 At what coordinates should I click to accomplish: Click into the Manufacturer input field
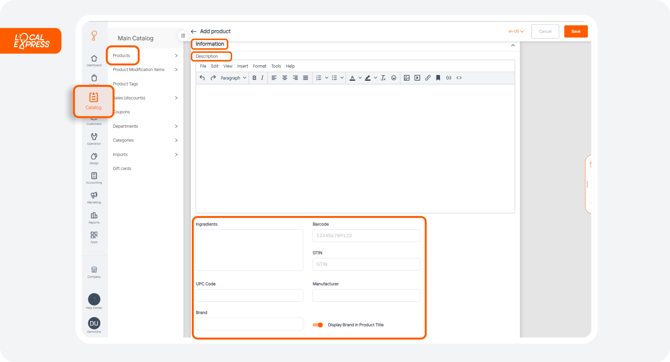366,295
